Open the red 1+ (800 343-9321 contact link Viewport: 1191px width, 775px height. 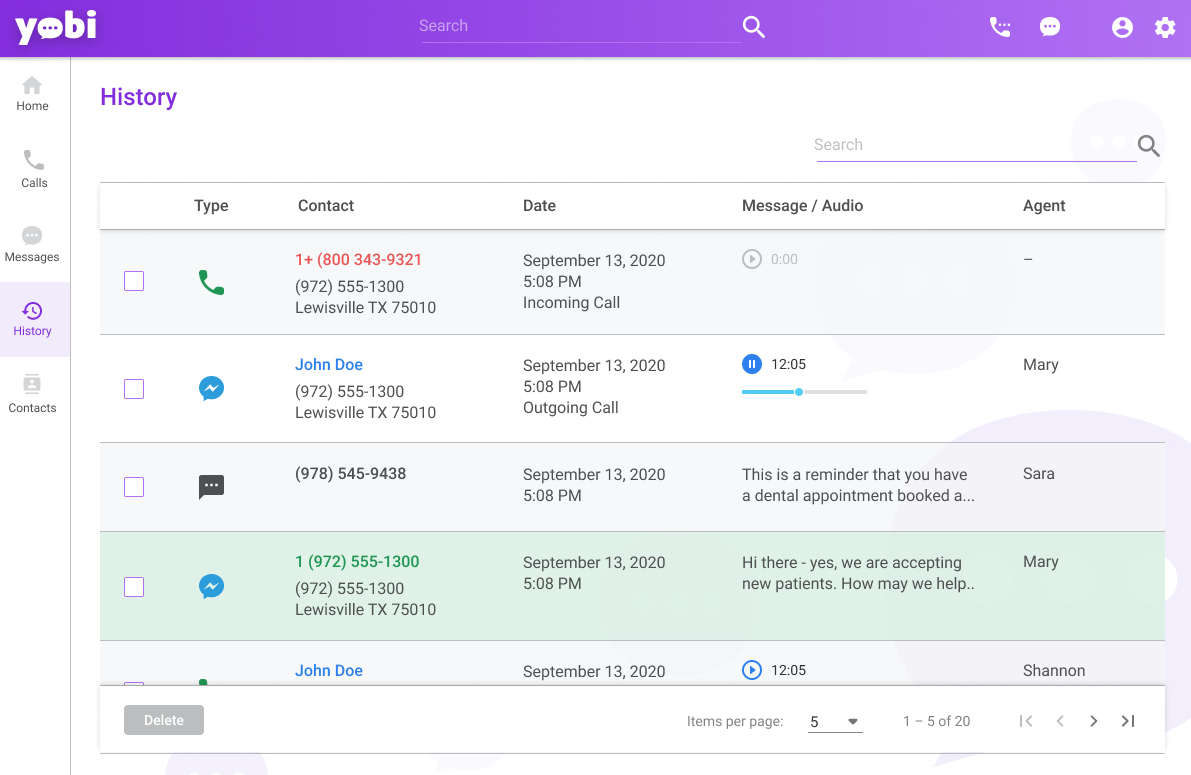[359, 260]
